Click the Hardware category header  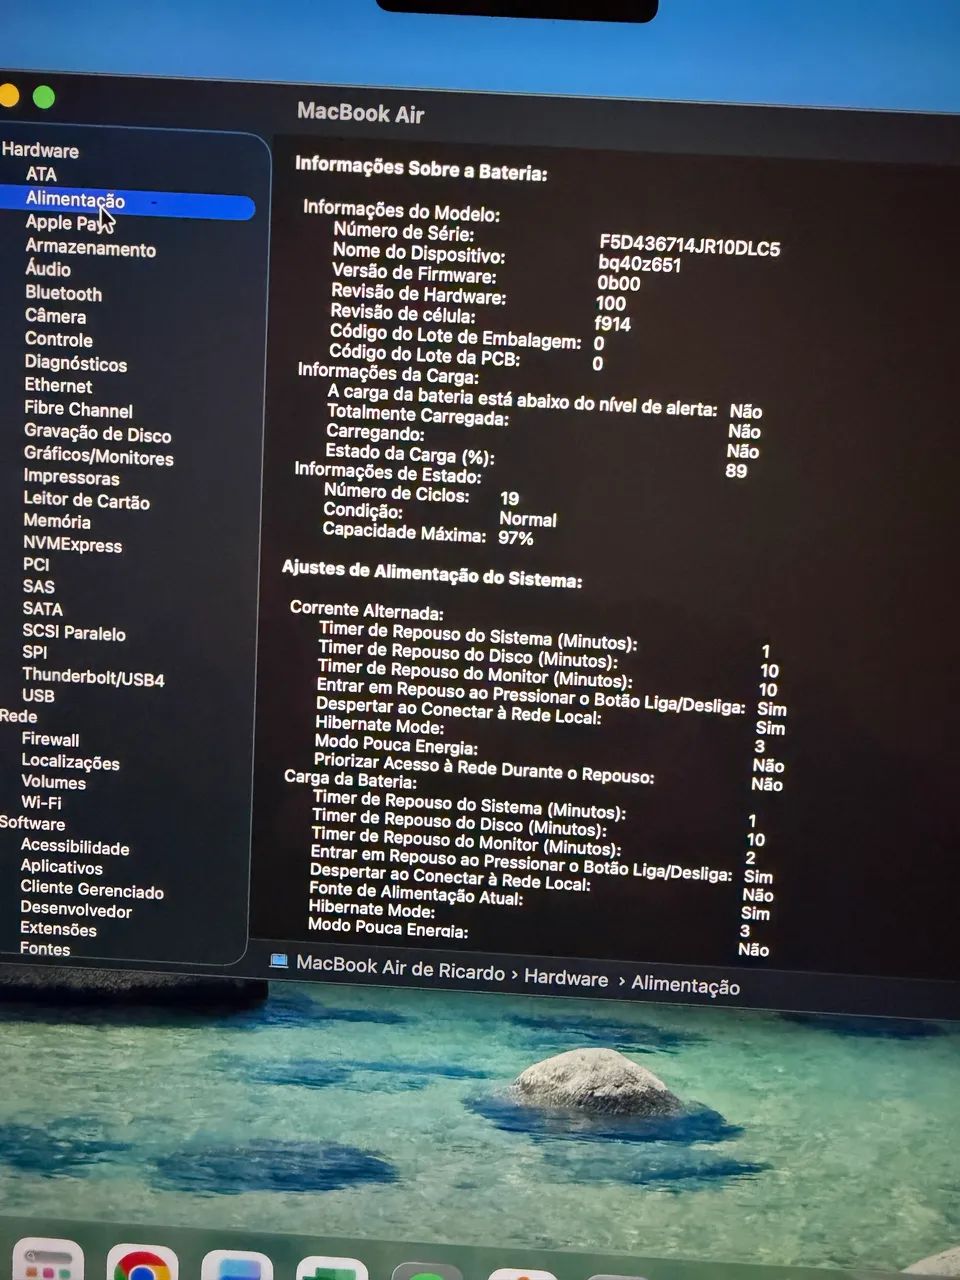[x=39, y=151]
